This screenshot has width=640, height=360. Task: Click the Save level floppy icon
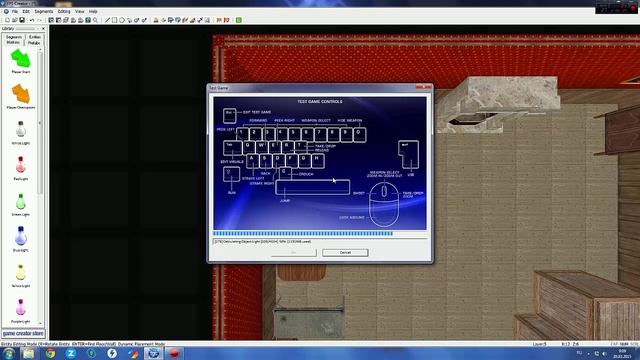(x=22, y=20)
